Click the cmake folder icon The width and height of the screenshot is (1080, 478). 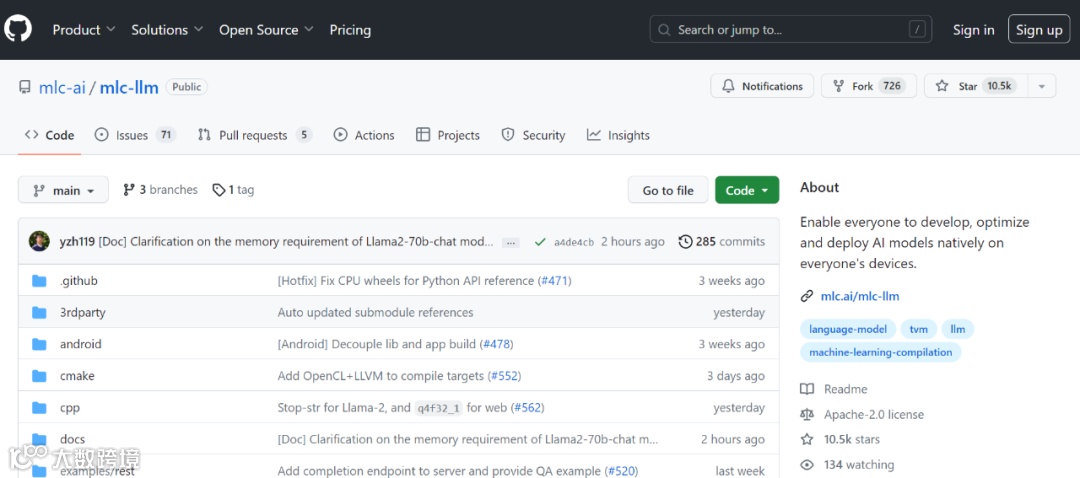coord(39,376)
